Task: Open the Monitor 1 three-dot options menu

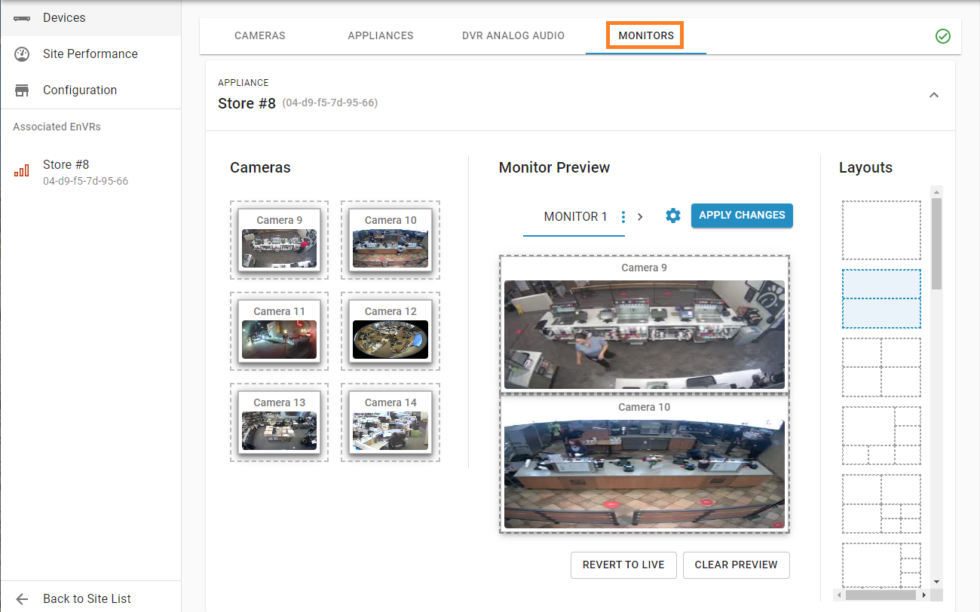Action: click(624, 215)
